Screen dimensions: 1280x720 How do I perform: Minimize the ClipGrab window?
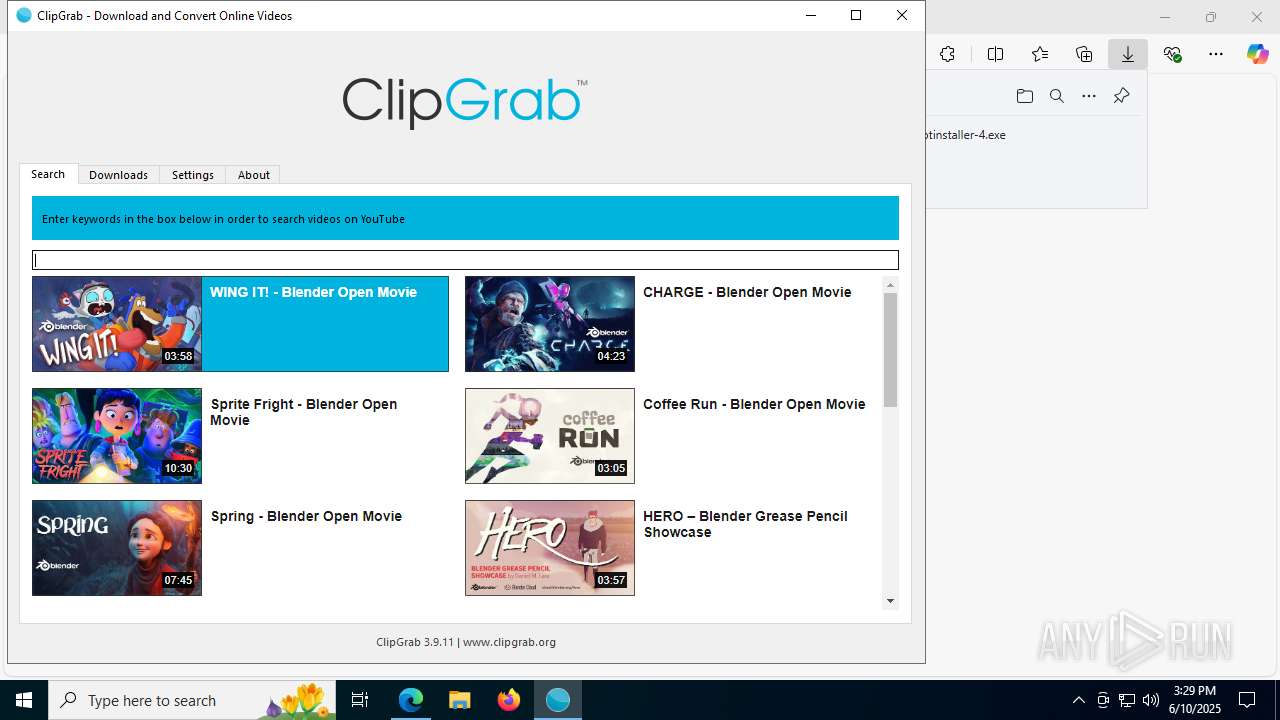tap(811, 15)
